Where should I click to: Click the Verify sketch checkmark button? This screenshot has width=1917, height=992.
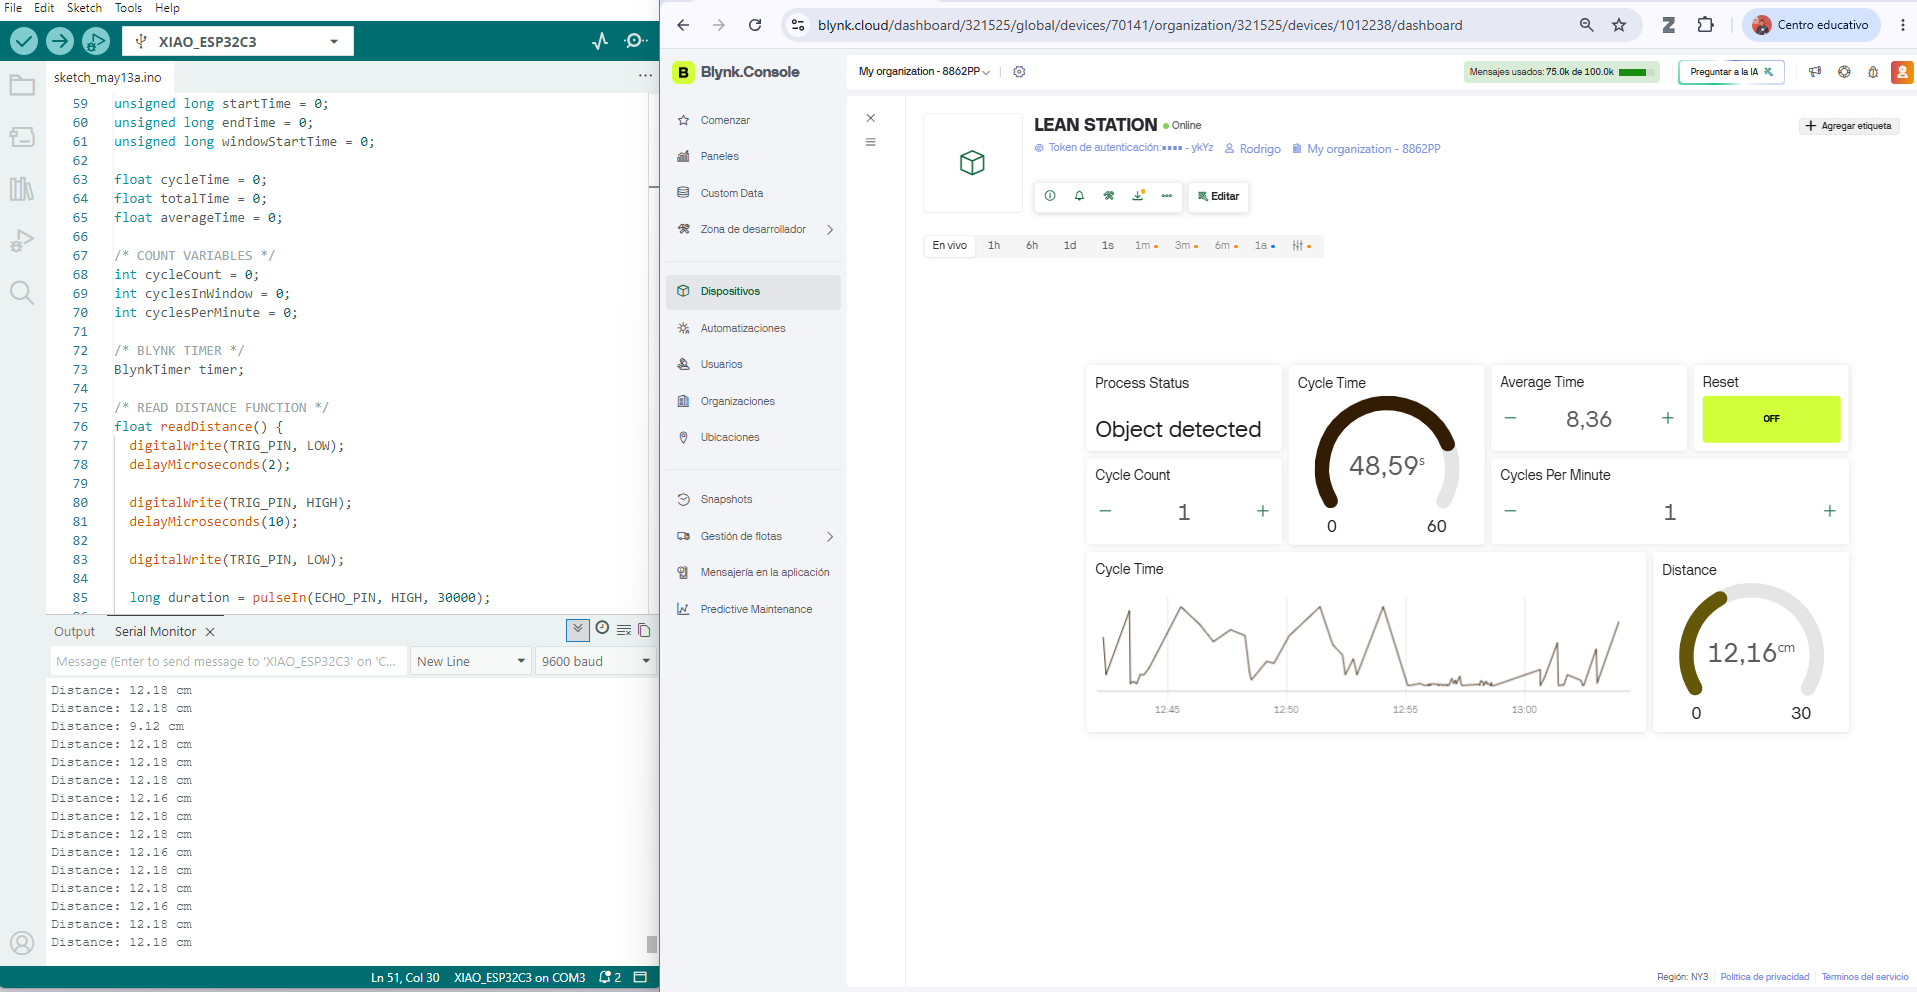(24, 41)
